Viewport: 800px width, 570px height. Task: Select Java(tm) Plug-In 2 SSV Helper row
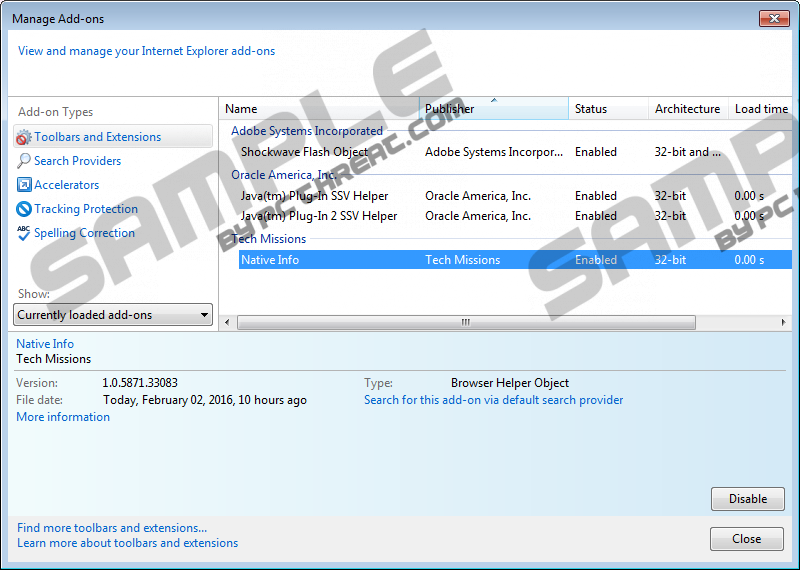[x=318, y=216]
